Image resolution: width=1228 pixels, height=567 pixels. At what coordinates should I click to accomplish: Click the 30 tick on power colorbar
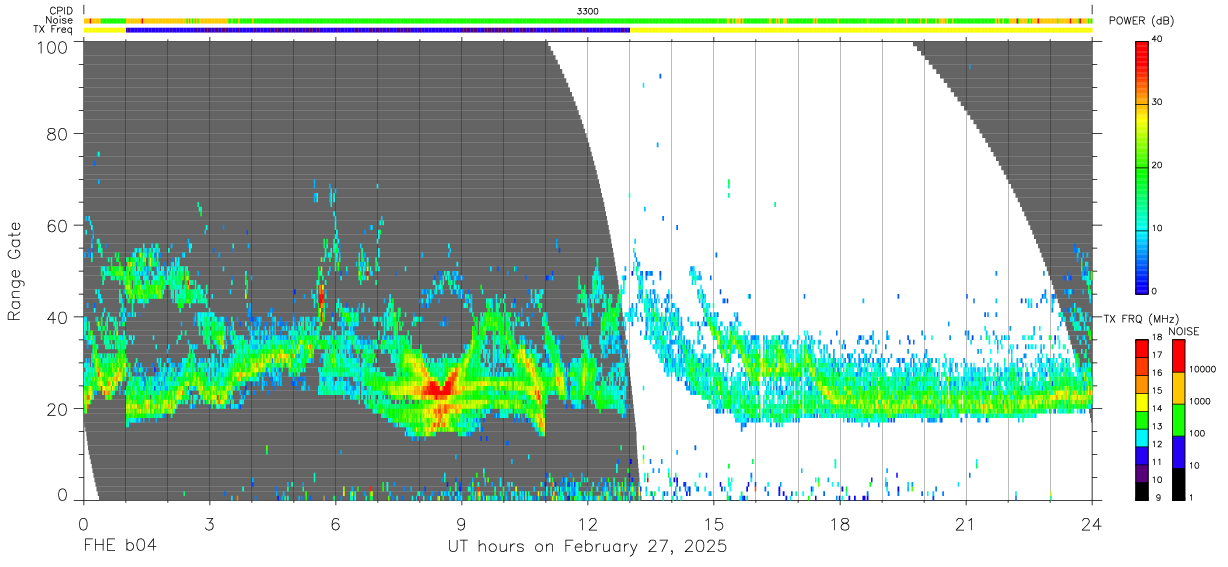[x=1158, y=102]
